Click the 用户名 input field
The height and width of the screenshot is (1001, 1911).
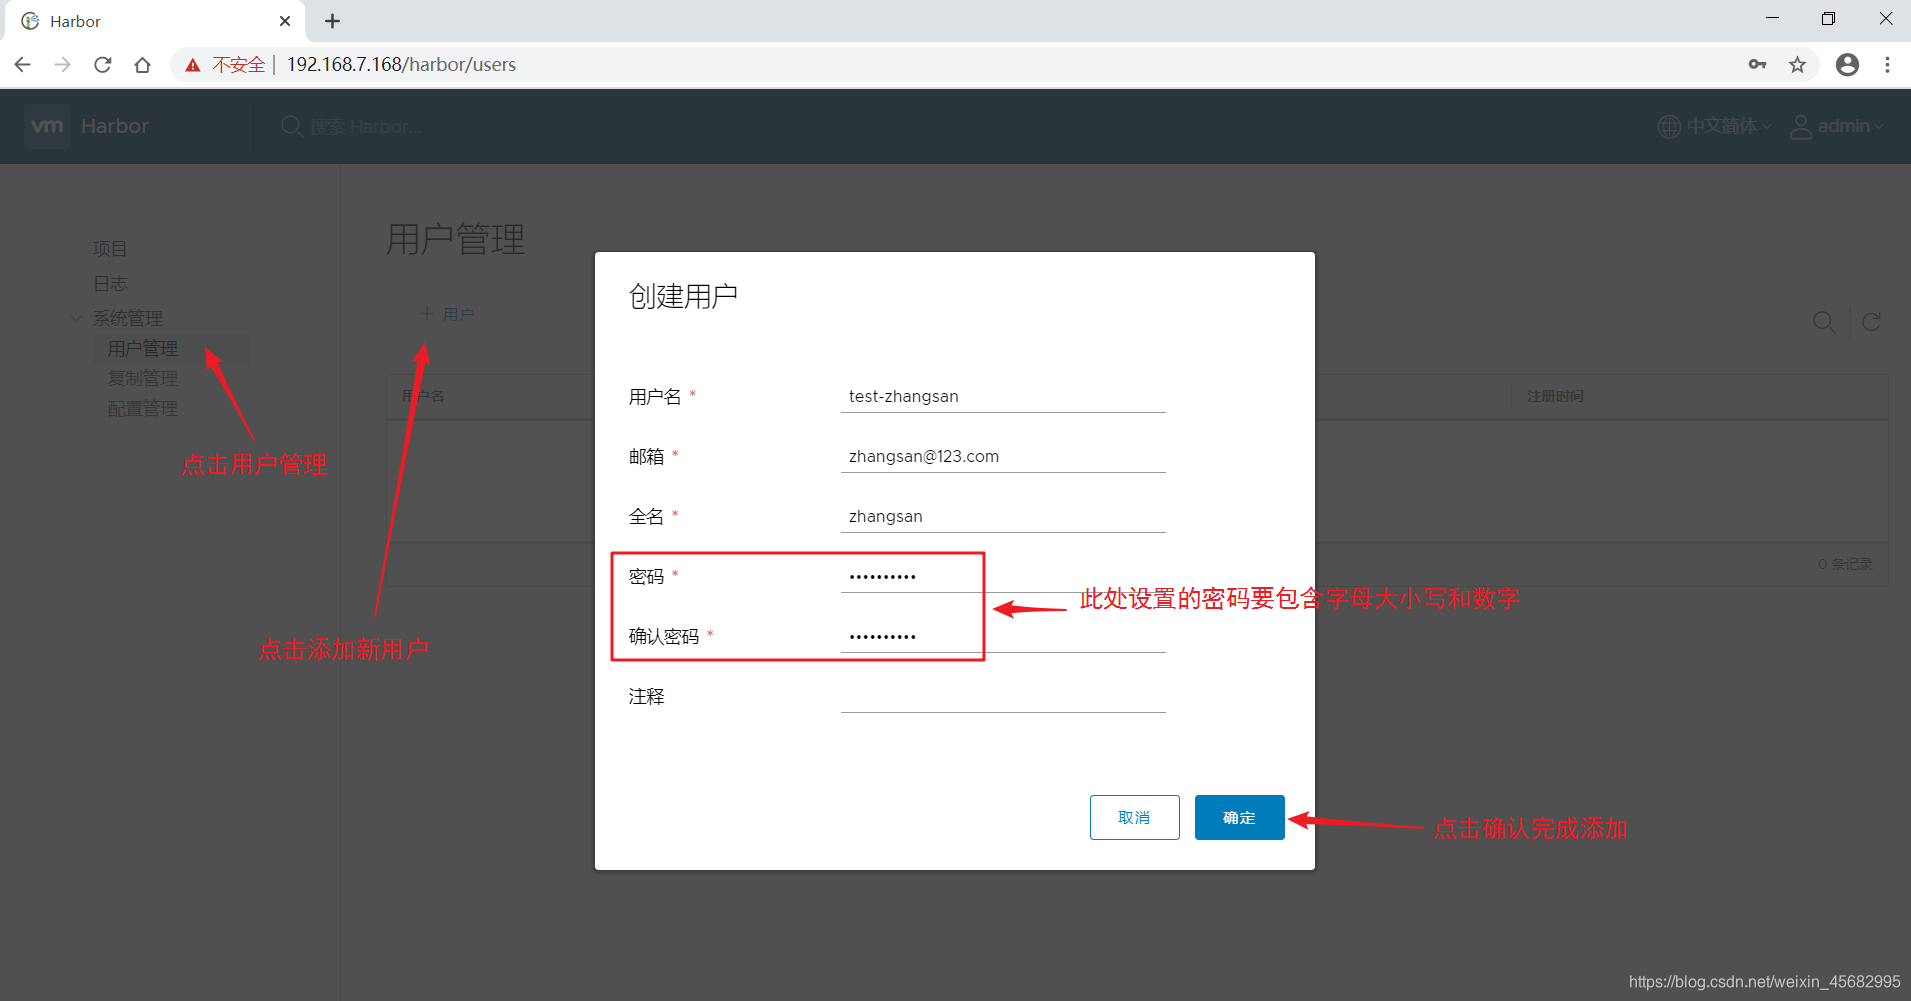[1003, 397]
